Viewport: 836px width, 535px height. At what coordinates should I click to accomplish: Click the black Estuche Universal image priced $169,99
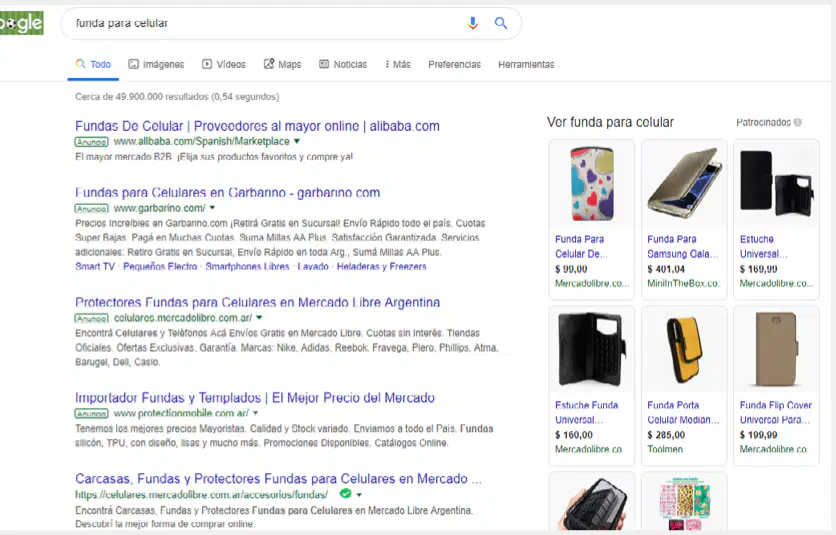tap(776, 183)
